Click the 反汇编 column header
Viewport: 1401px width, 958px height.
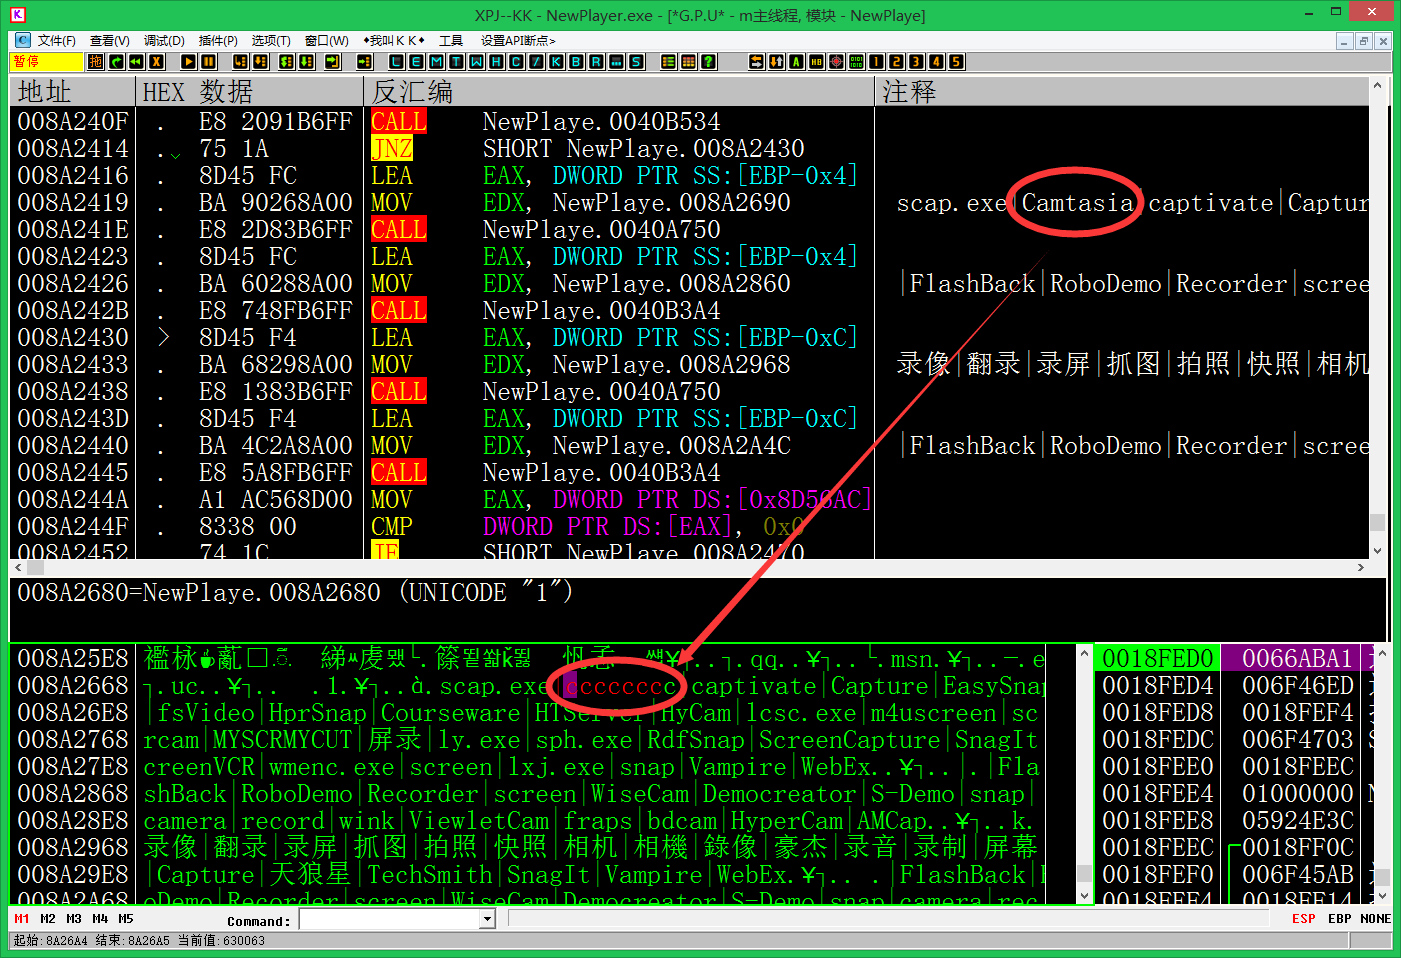point(619,92)
